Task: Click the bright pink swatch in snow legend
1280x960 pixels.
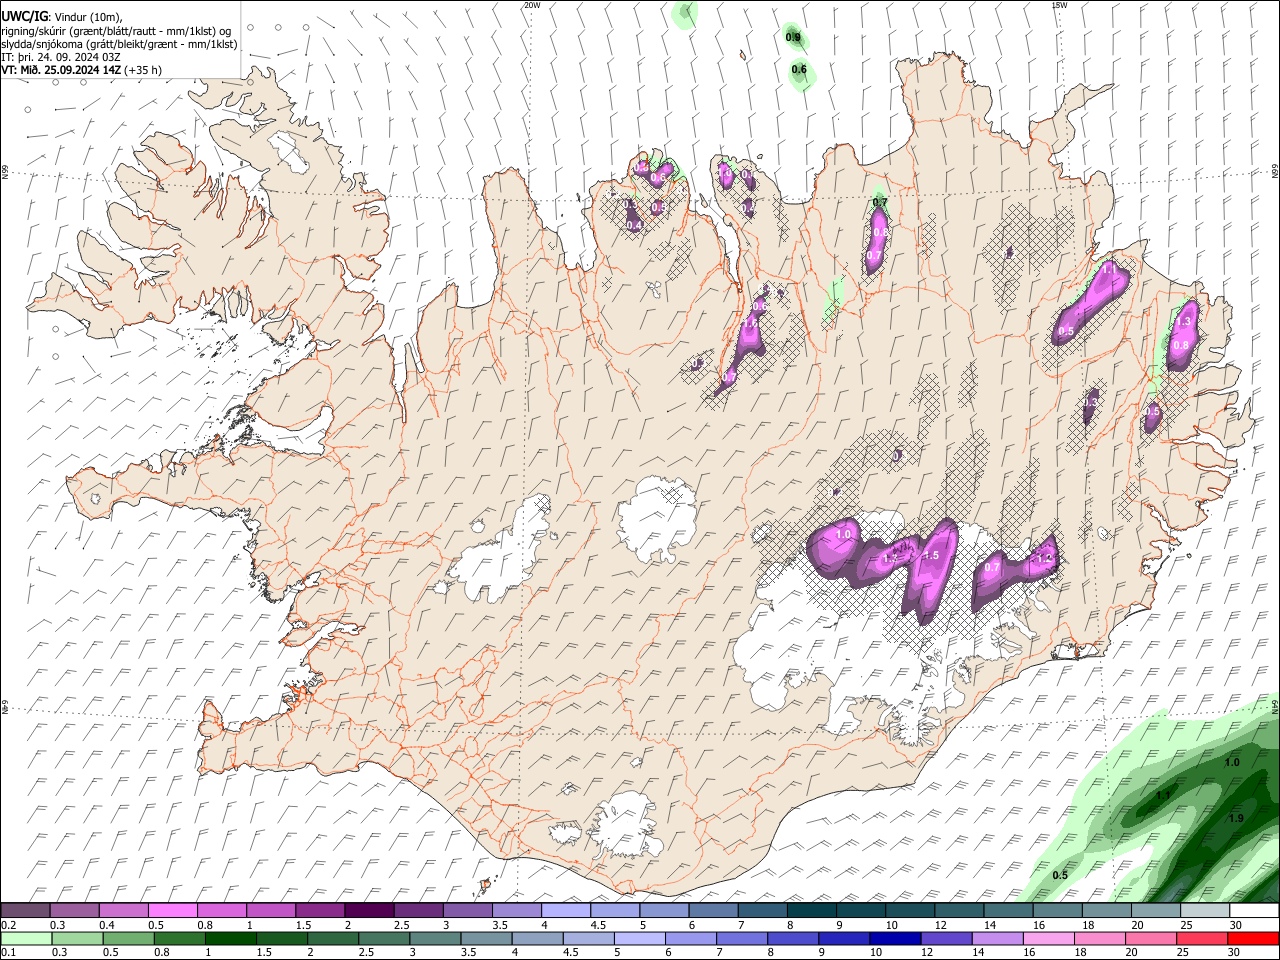Action: coord(172,911)
